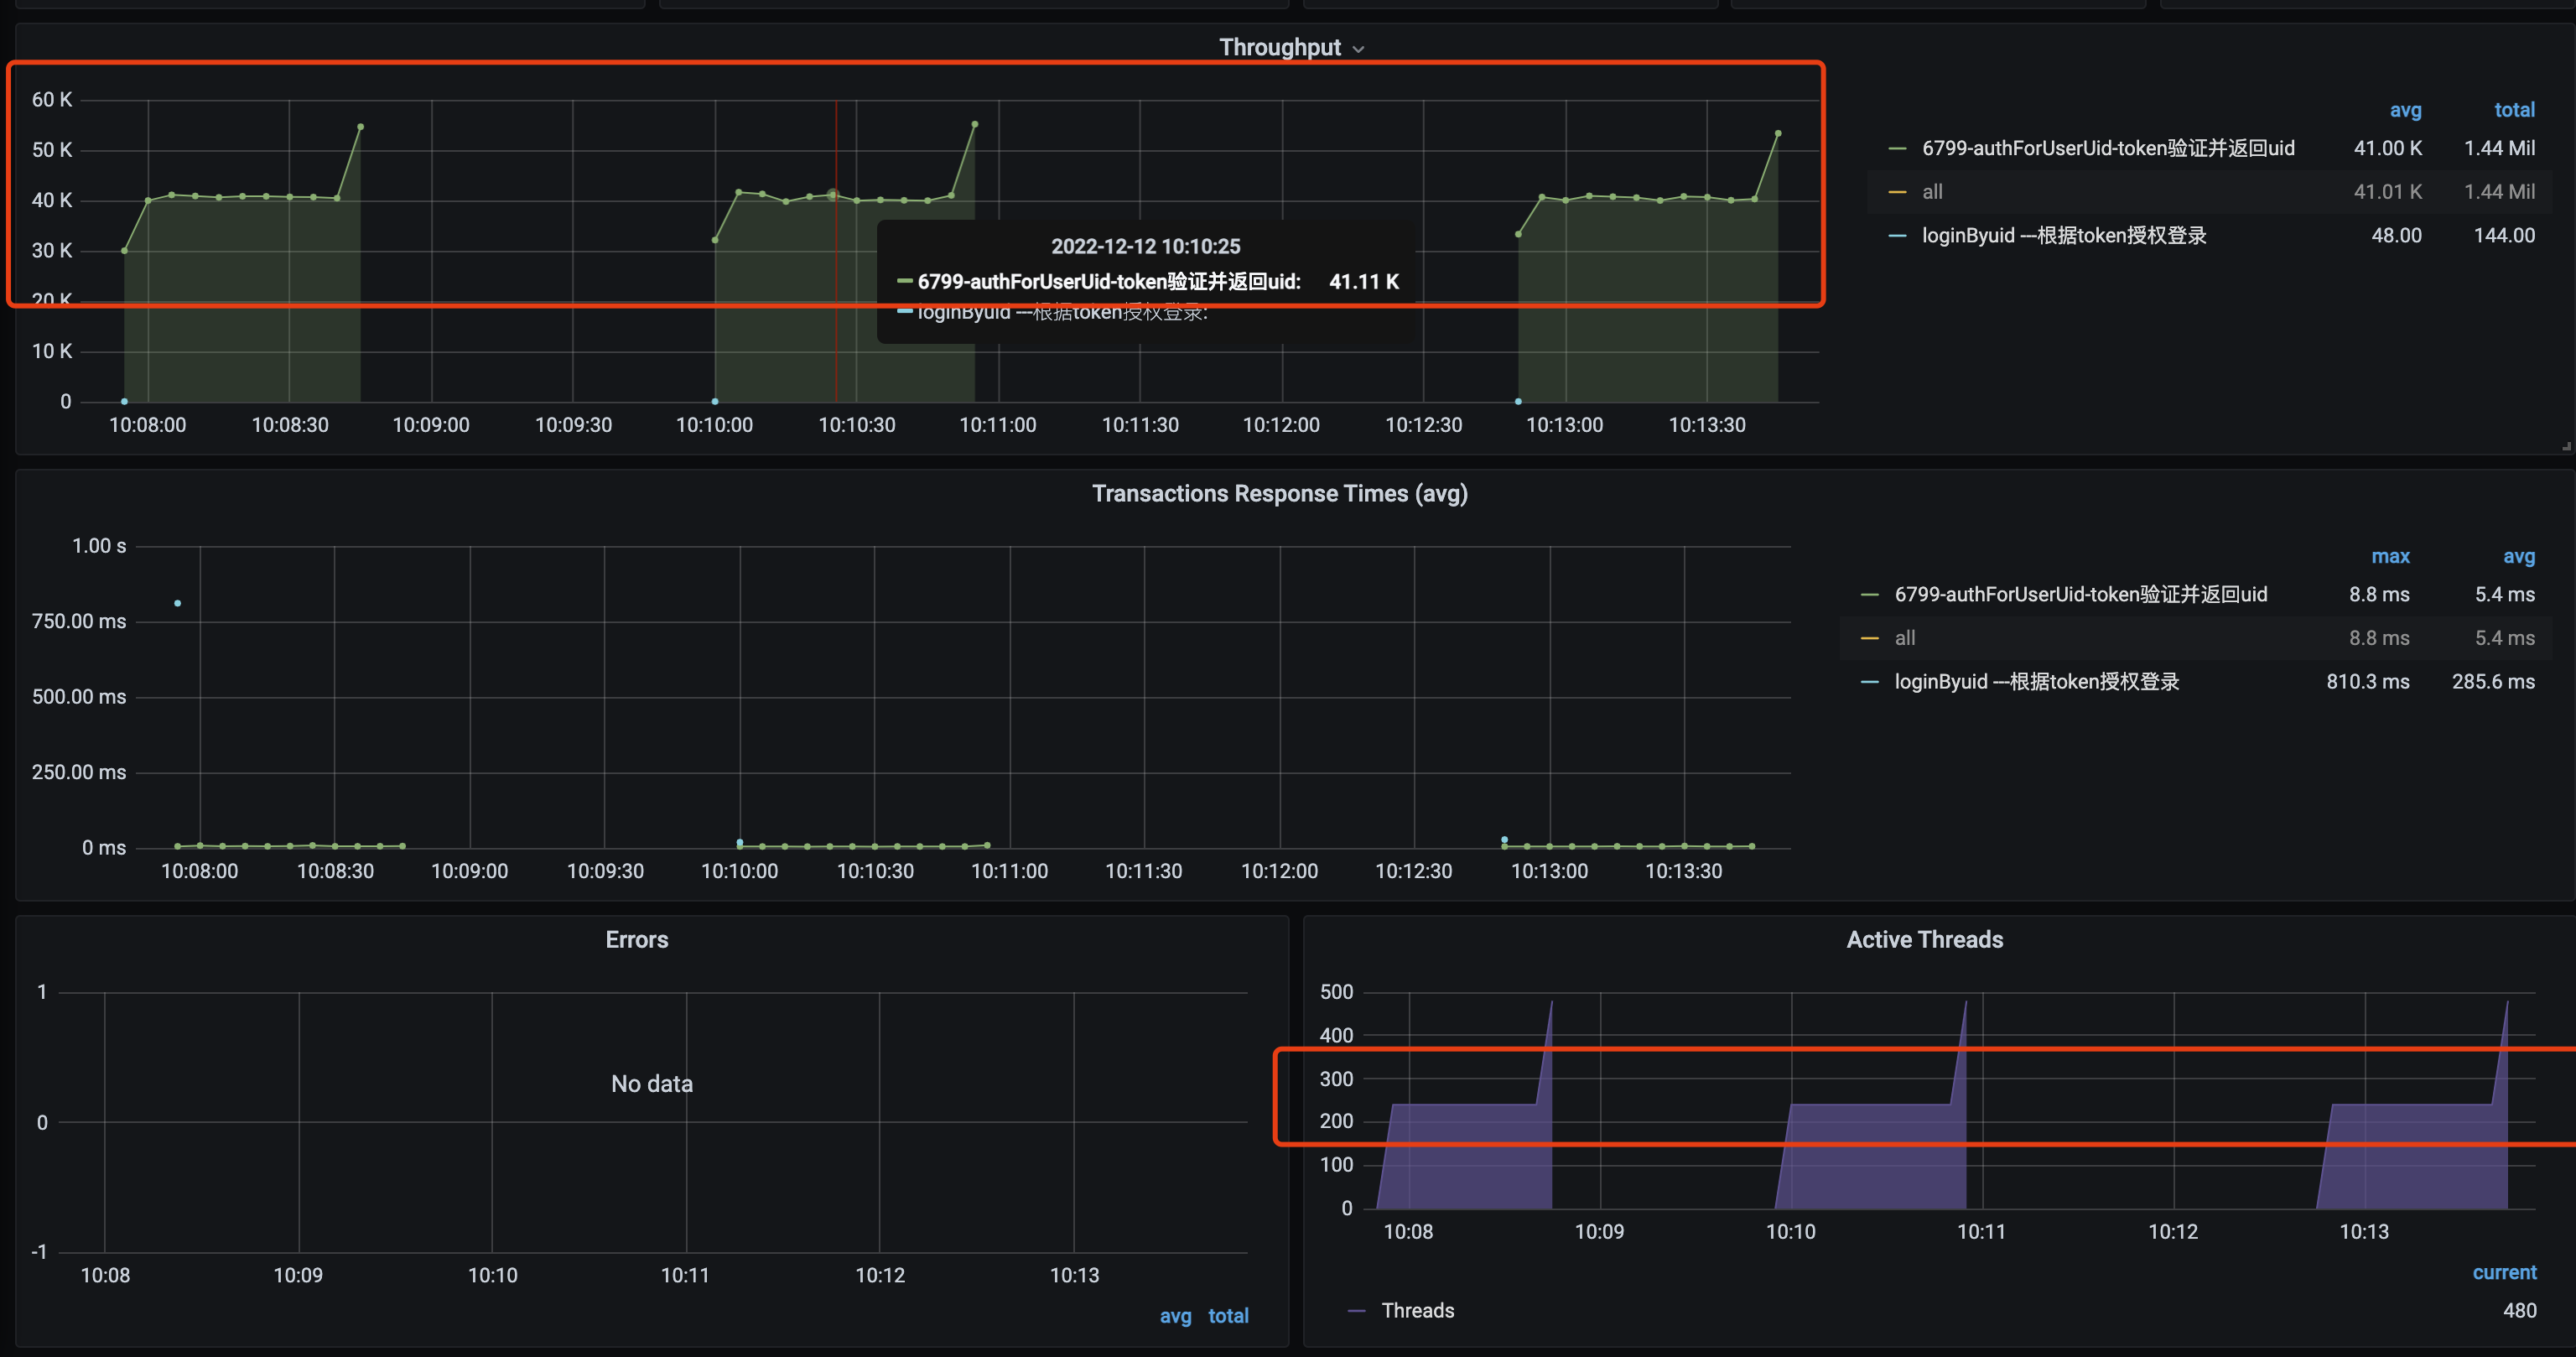This screenshot has width=2576, height=1357.
Task: Sort Throughput legend by total column
Action: [2513, 110]
